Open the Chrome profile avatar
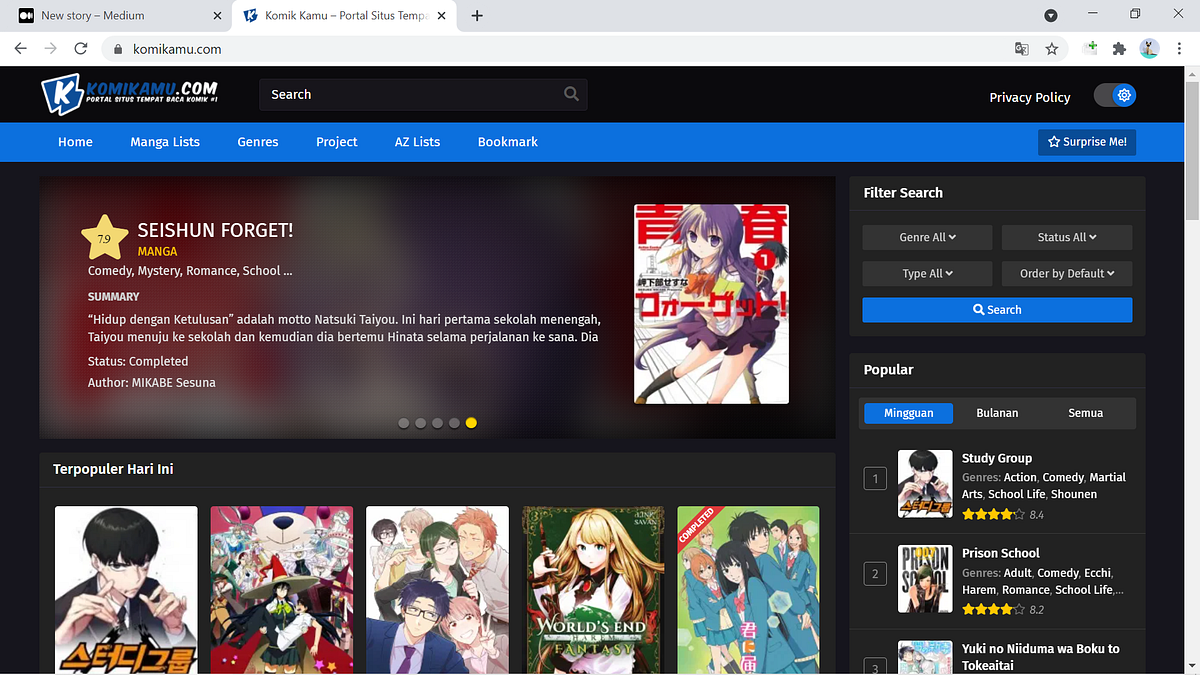This screenshot has height=675, width=1200. (1149, 48)
